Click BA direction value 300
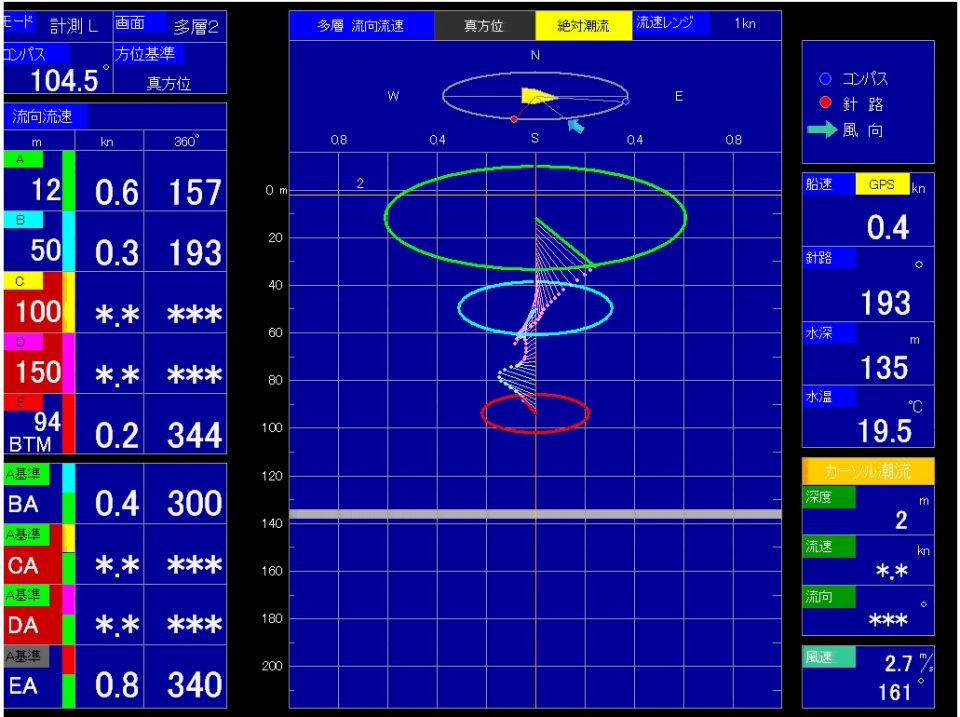The width and height of the screenshot is (960, 717). click(x=195, y=503)
